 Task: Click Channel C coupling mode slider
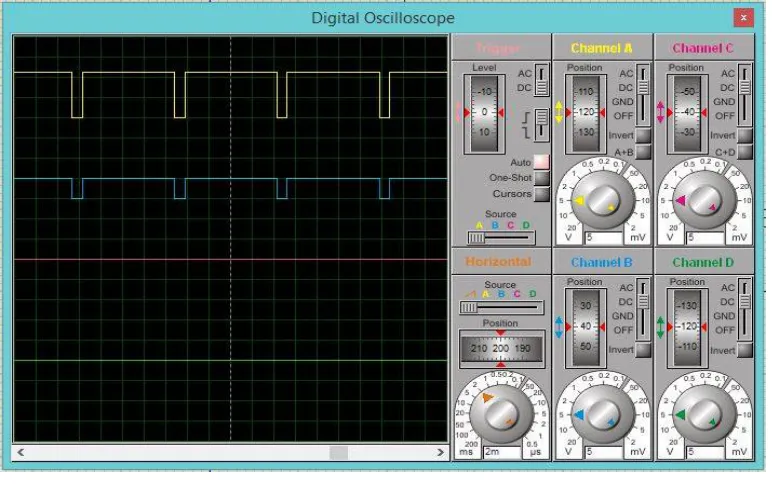pos(745,94)
